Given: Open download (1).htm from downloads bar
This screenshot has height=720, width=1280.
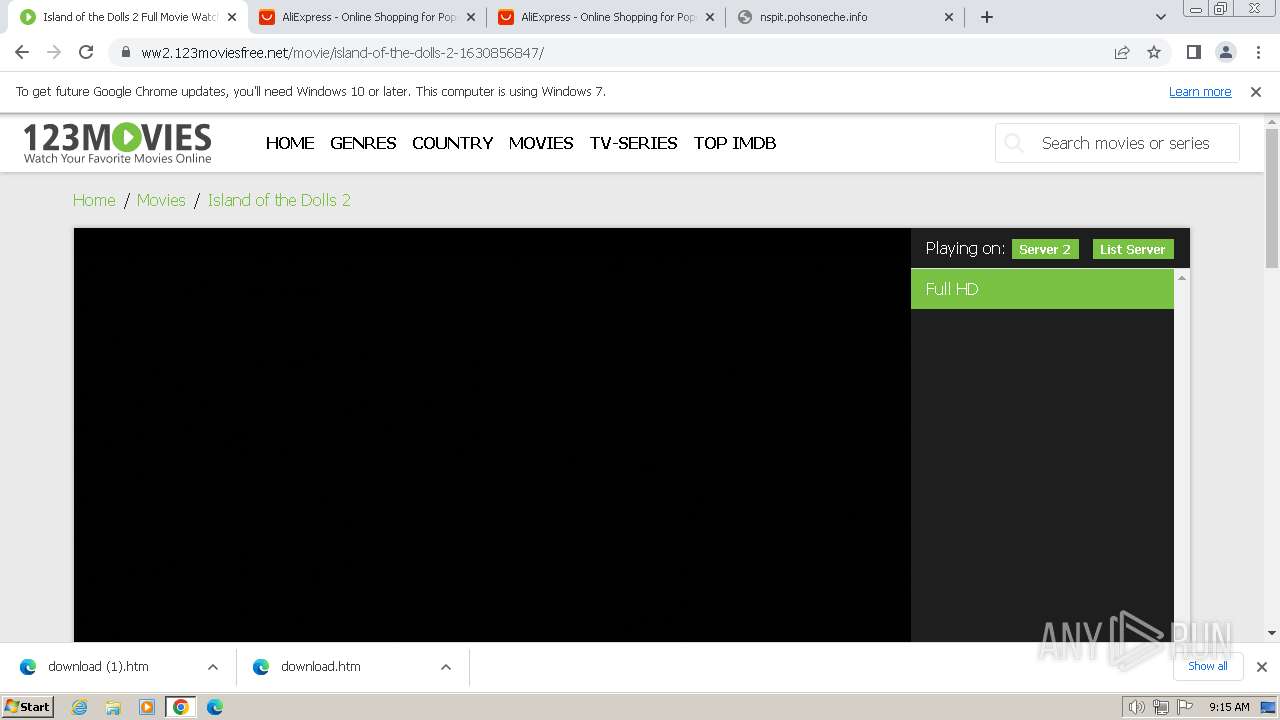Looking at the screenshot, I should tap(98, 666).
